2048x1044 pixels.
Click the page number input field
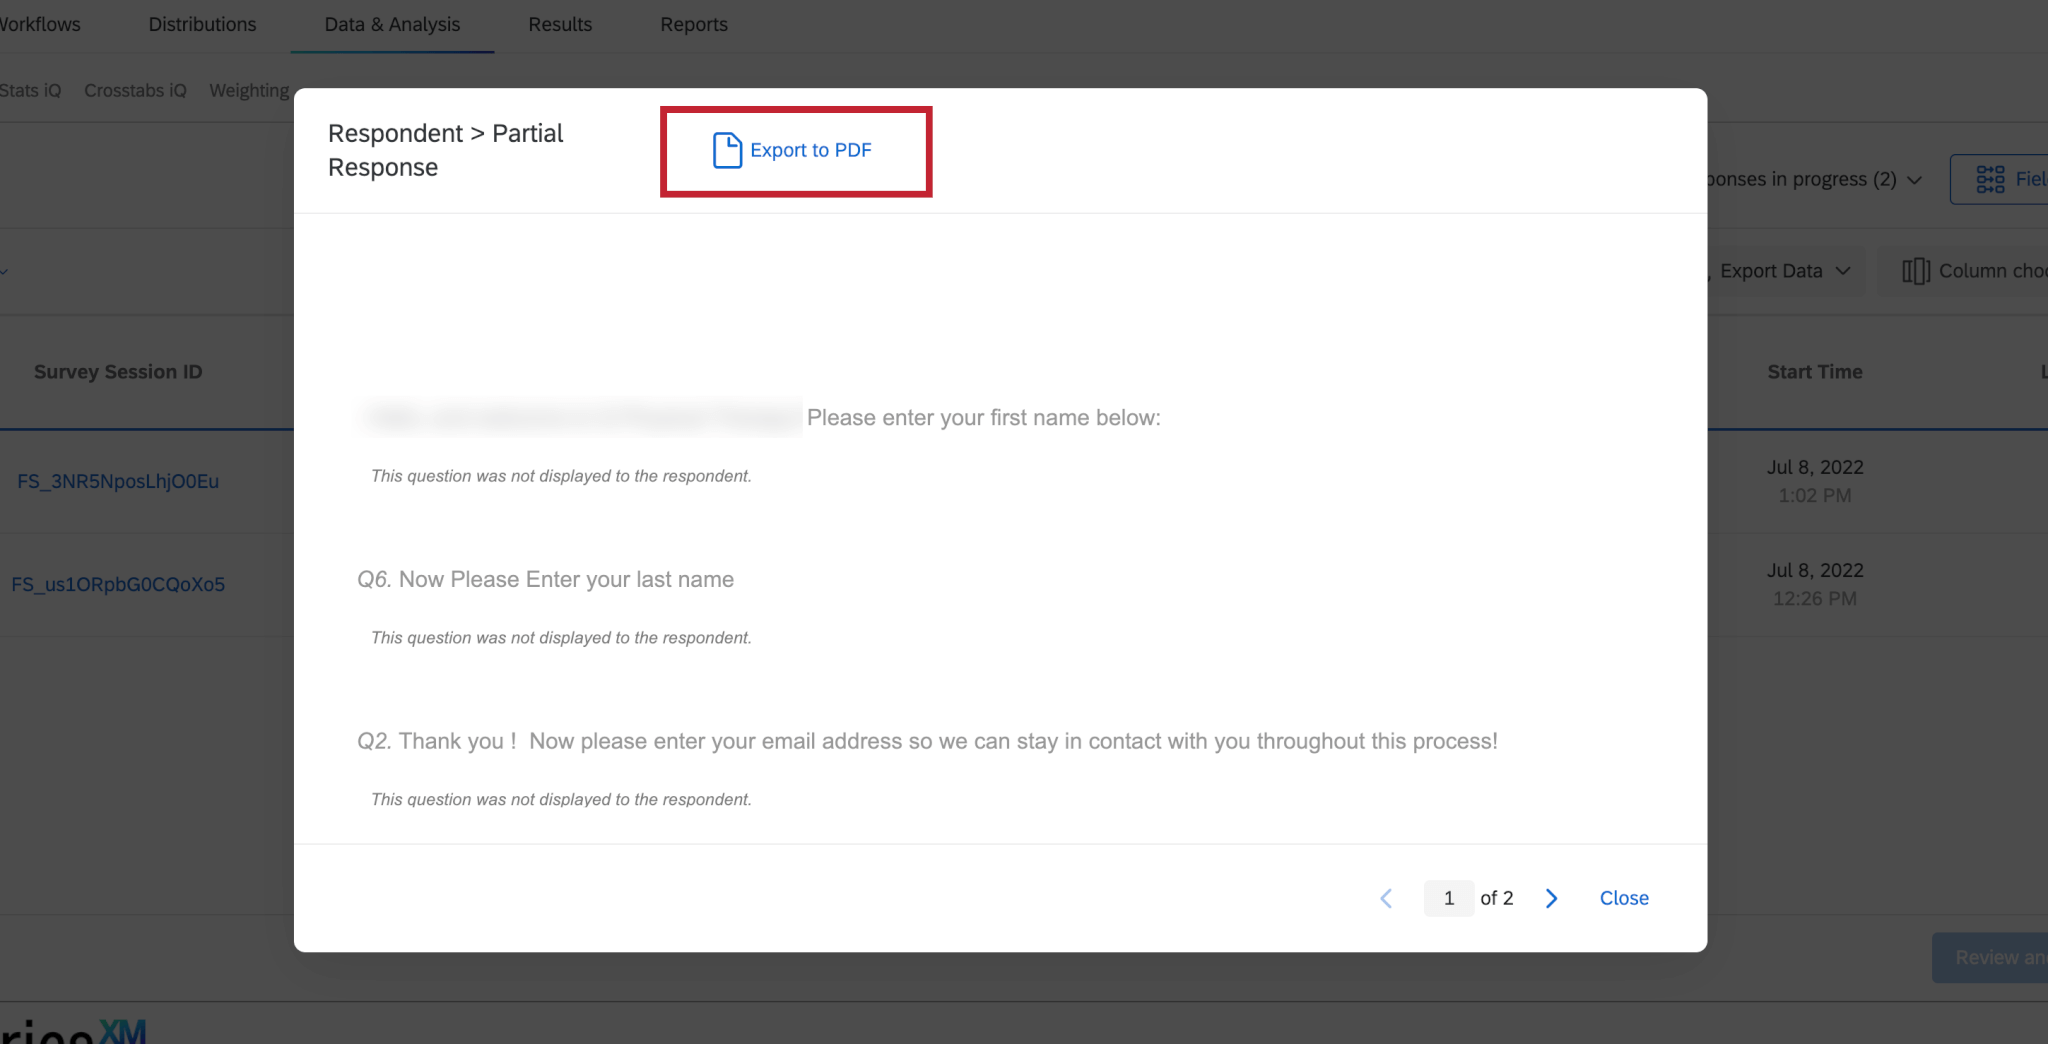tap(1448, 898)
